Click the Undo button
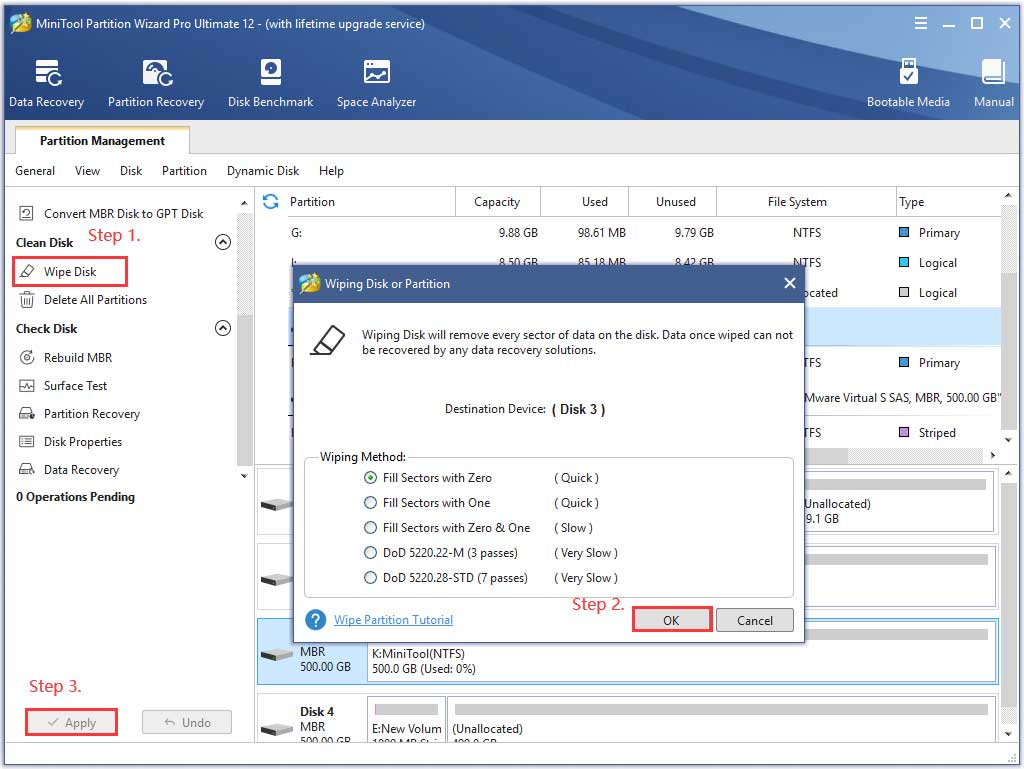 click(187, 722)
